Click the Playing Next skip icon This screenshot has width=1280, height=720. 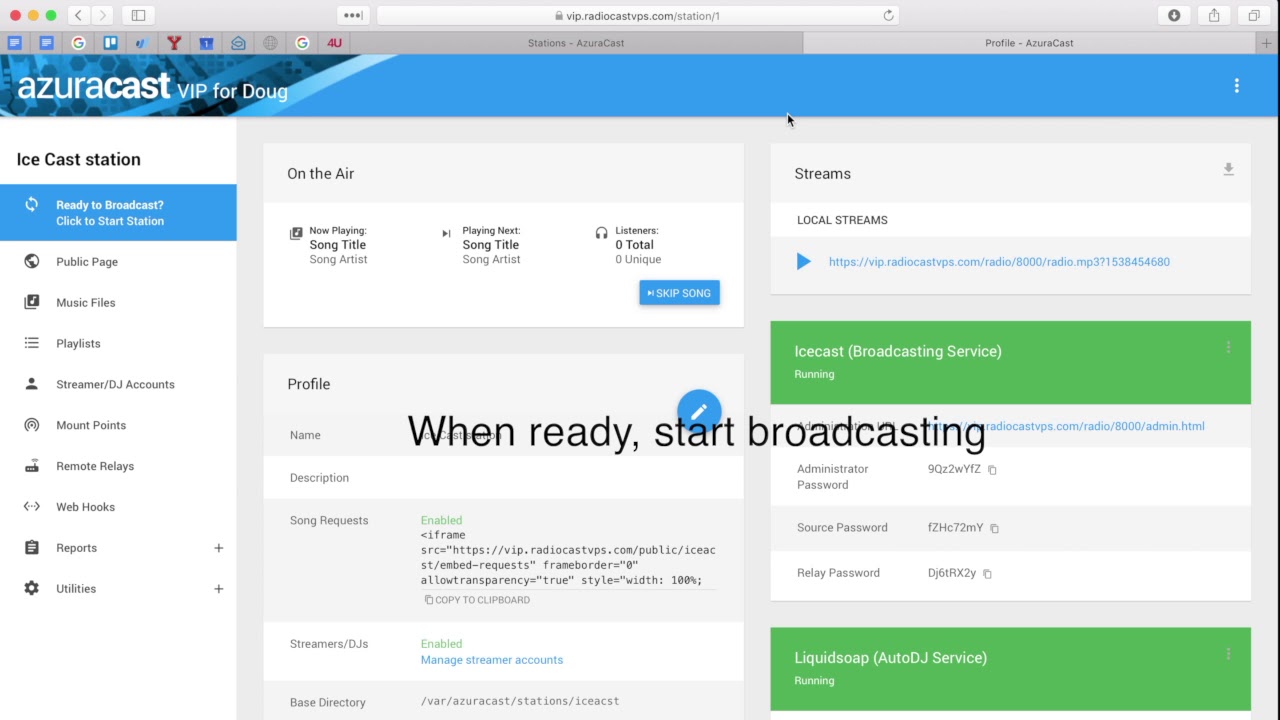(446, 233)
